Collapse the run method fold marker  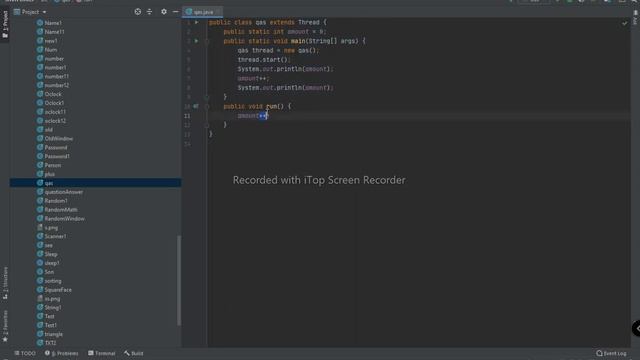[x=207, y=107]
